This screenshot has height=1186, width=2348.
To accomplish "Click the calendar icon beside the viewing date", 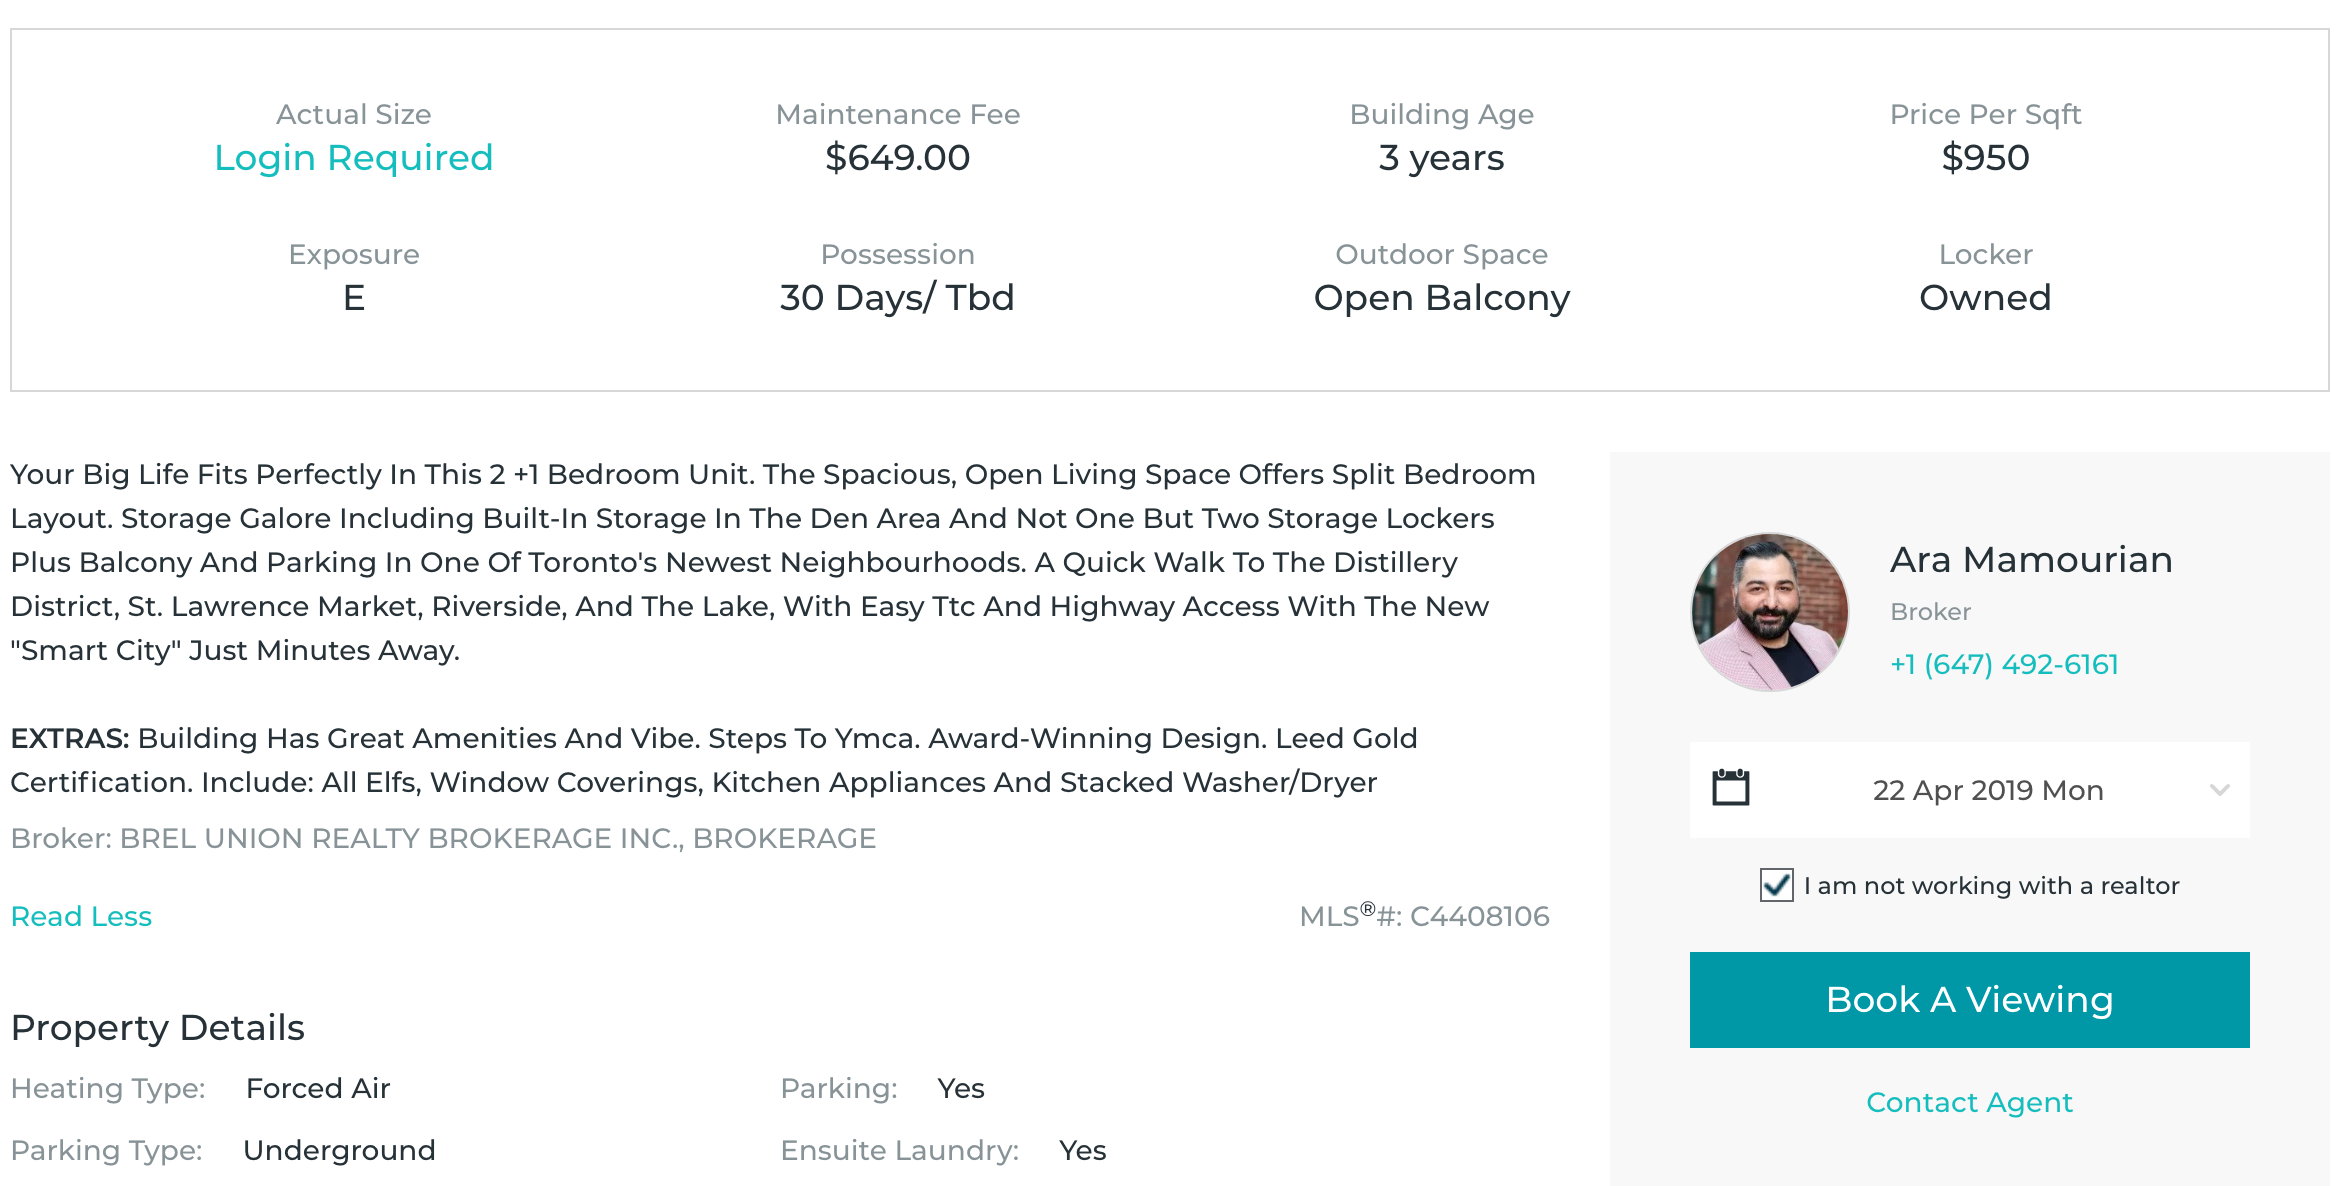I will coord(1730,788).
